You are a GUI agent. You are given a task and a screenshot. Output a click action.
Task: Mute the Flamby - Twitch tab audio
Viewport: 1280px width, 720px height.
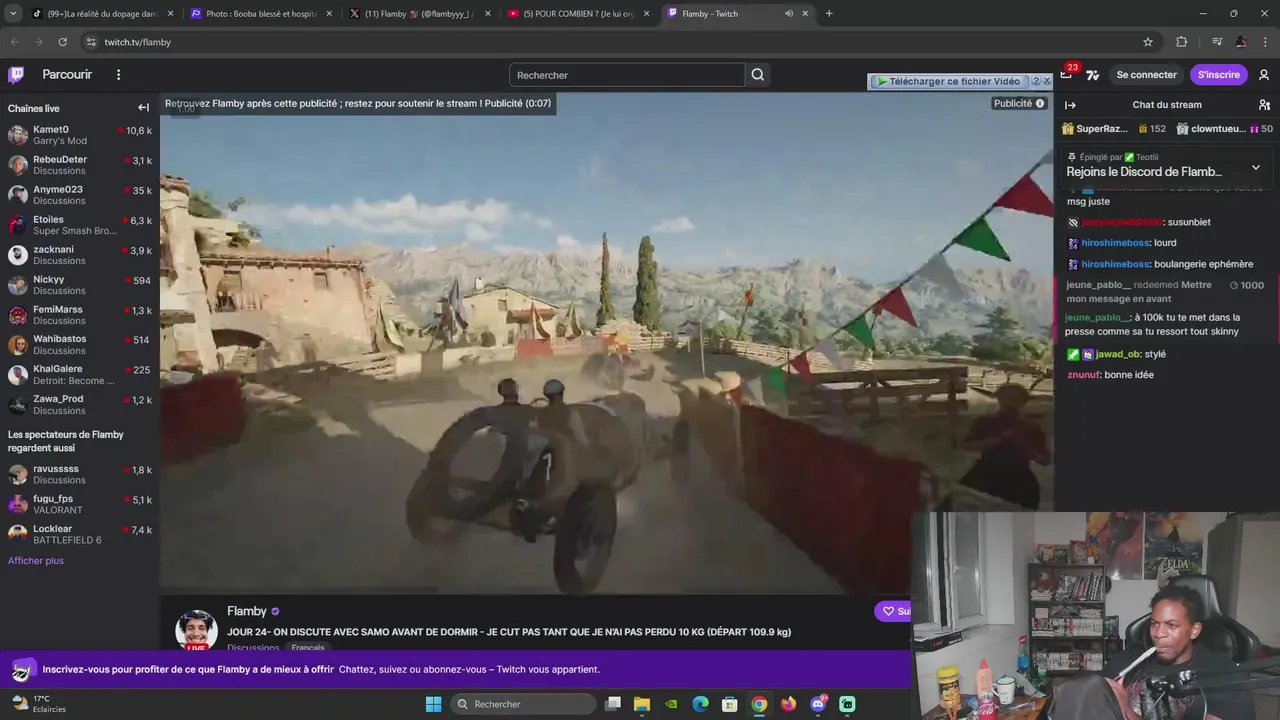789,14
